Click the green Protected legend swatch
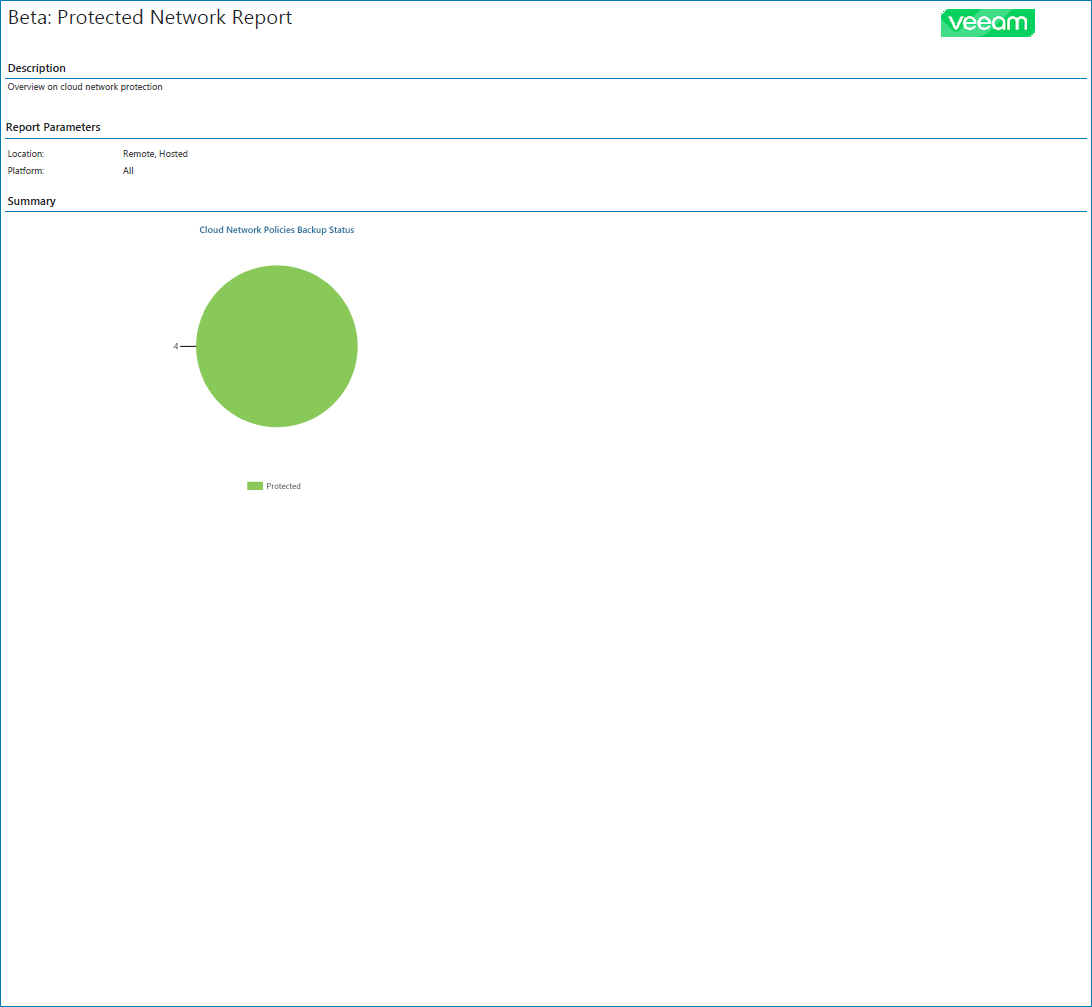The width and height of the screenshot is (1092, 1007). 255,486
